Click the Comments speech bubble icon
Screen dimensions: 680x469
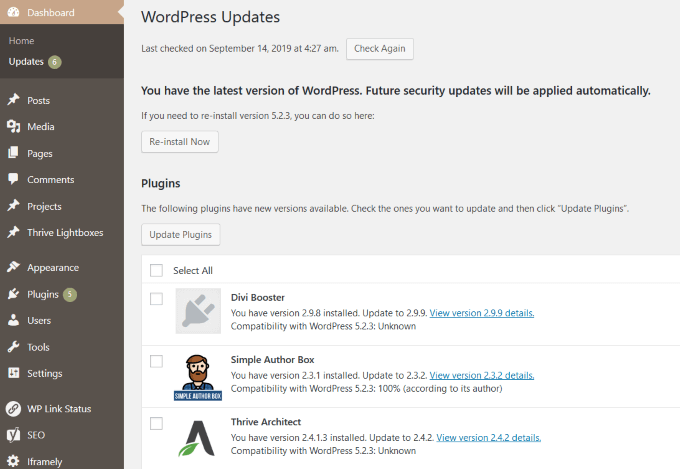[x=13, y=180]
